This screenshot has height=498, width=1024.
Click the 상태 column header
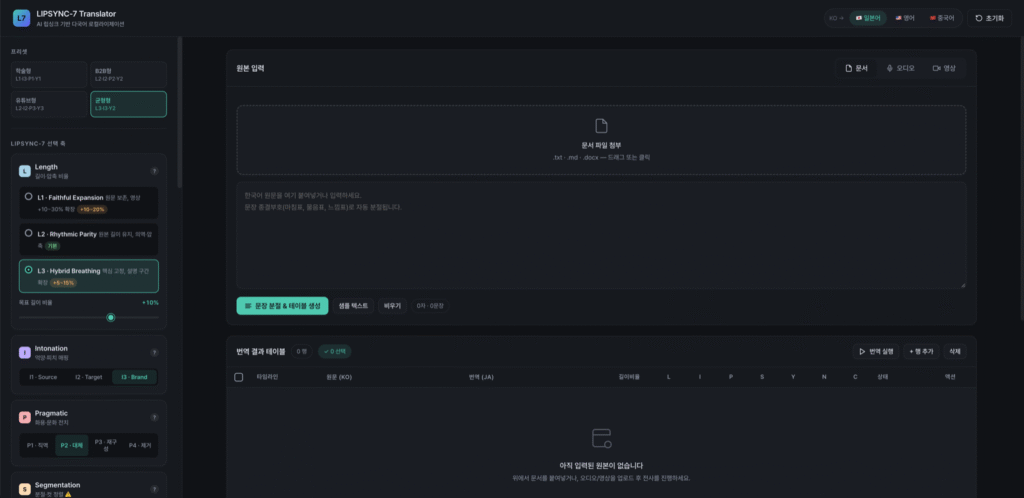(882, 377)
